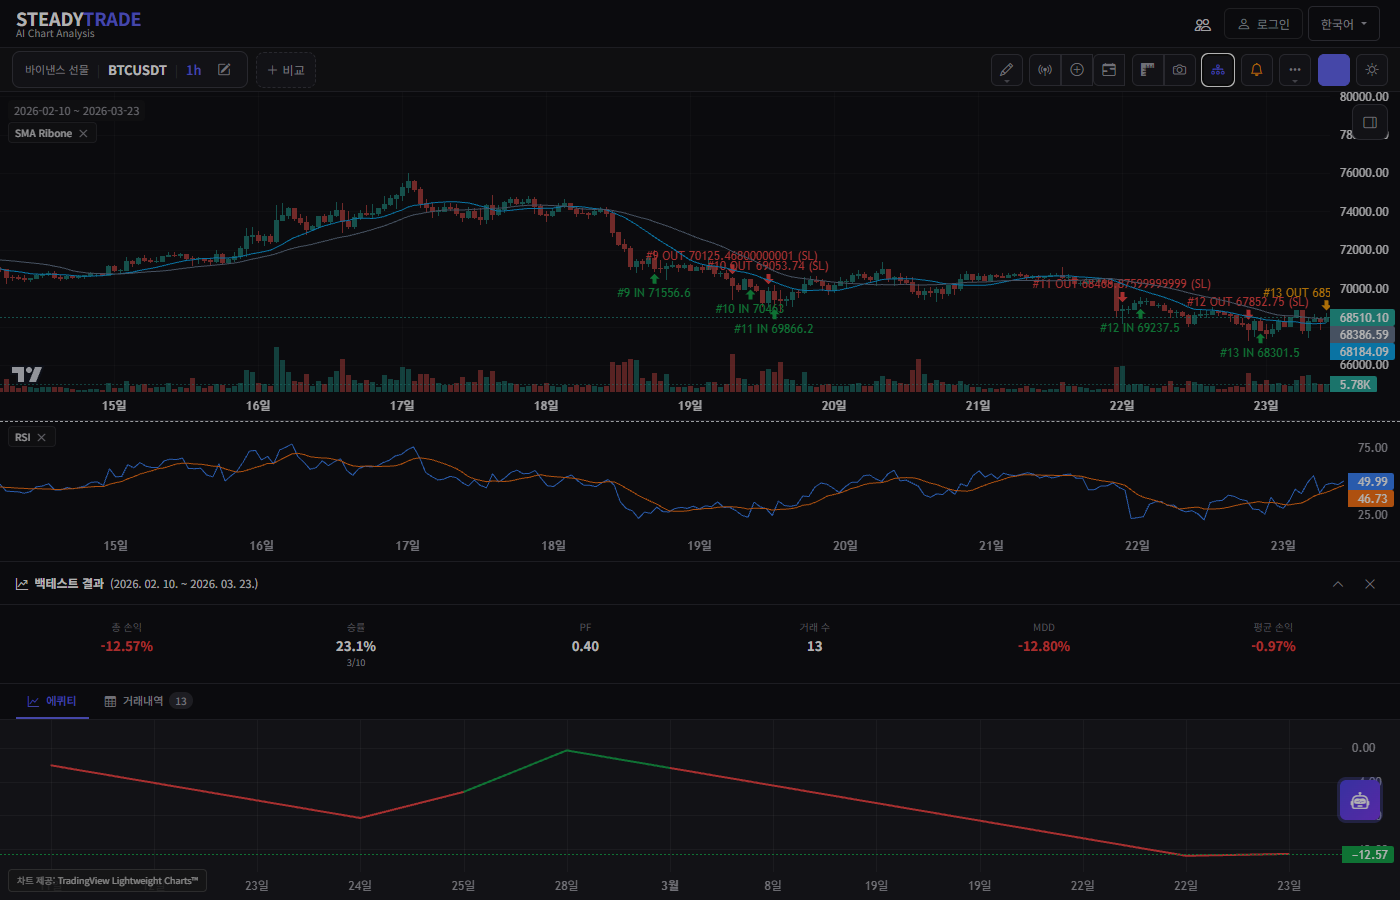Select the ruler measure tool
This screenshot has height=900, width=1400.
(1148, 70)
